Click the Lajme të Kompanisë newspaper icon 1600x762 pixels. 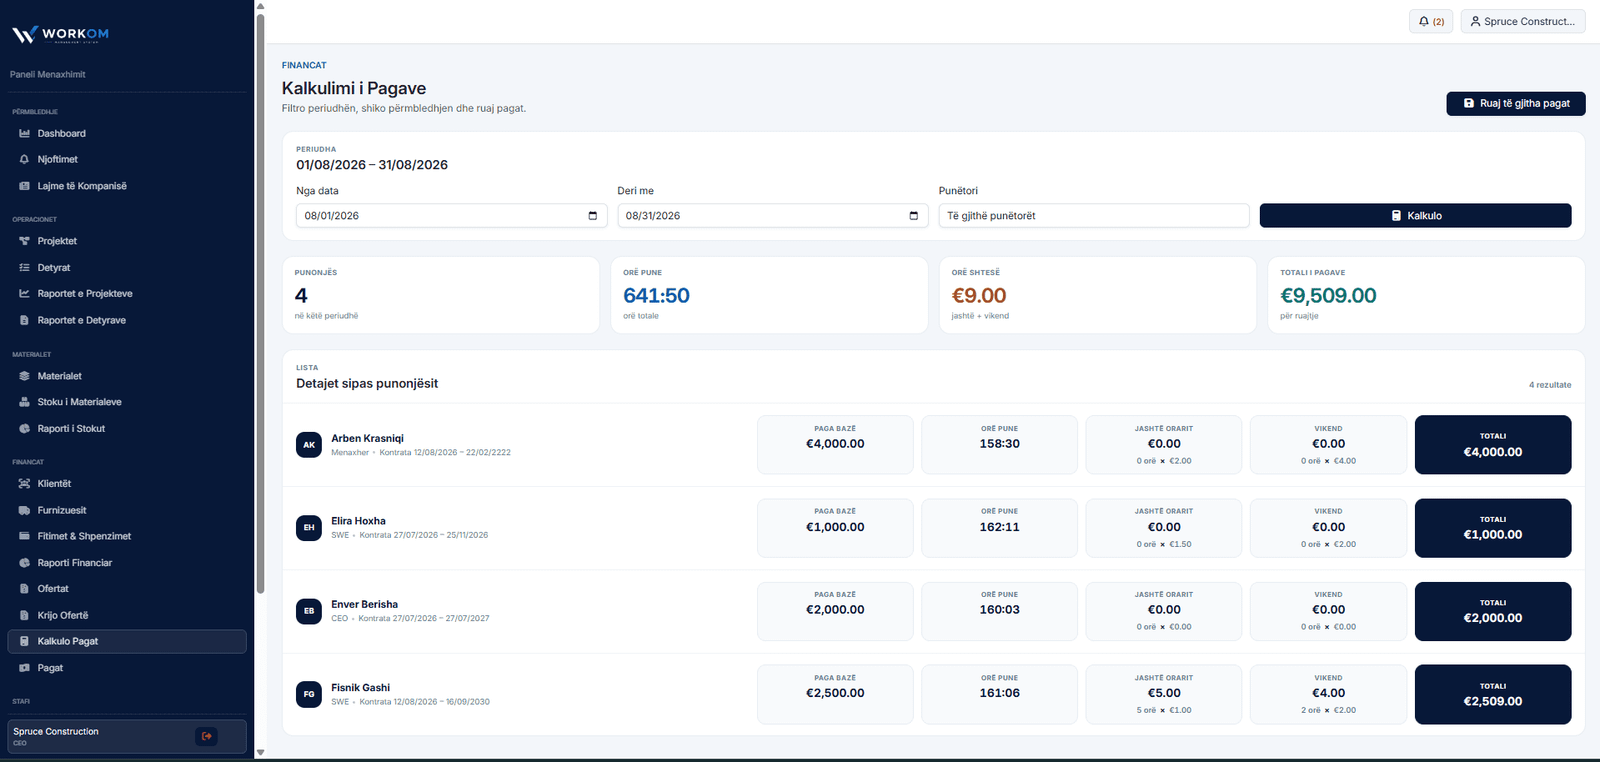tap(24, 186)
